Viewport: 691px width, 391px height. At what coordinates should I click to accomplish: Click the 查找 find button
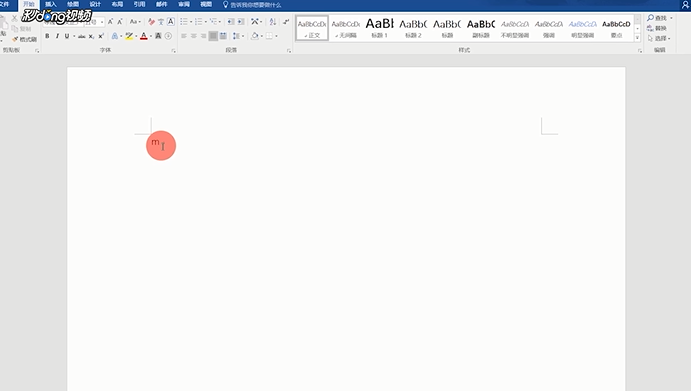pos(658,18)
